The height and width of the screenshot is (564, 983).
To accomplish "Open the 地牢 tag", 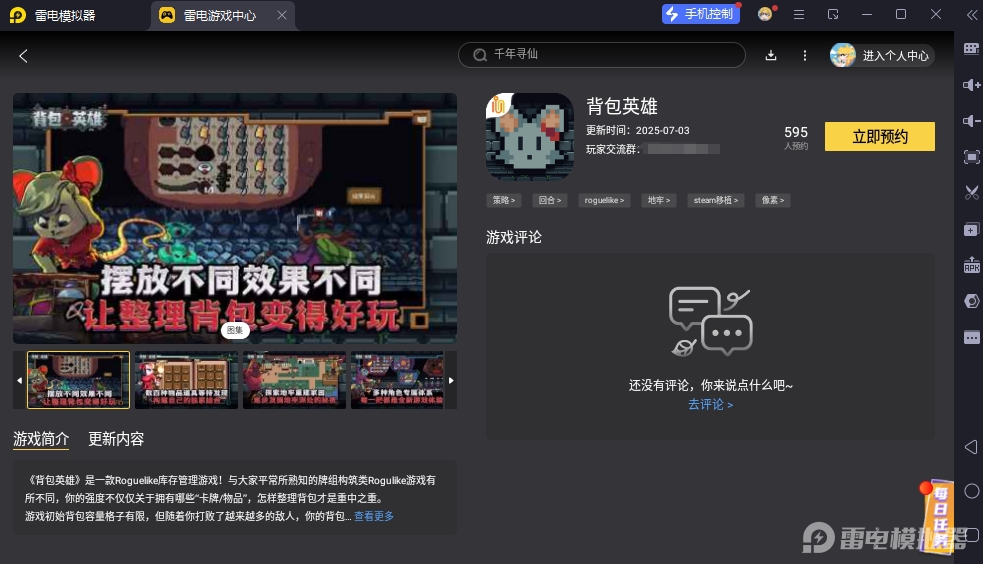I will tap(659, 200).
